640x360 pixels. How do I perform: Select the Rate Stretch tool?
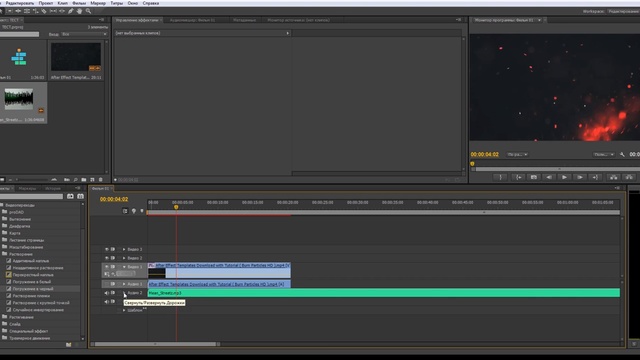[x=36, y=11]
